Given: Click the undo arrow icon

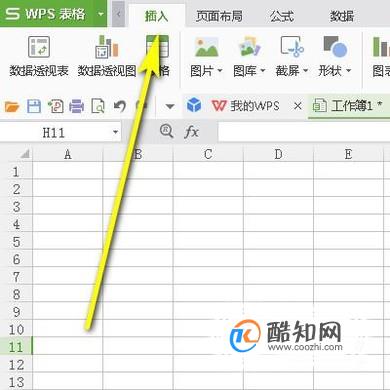Looking at the screenshot, I should click(120, 107).
